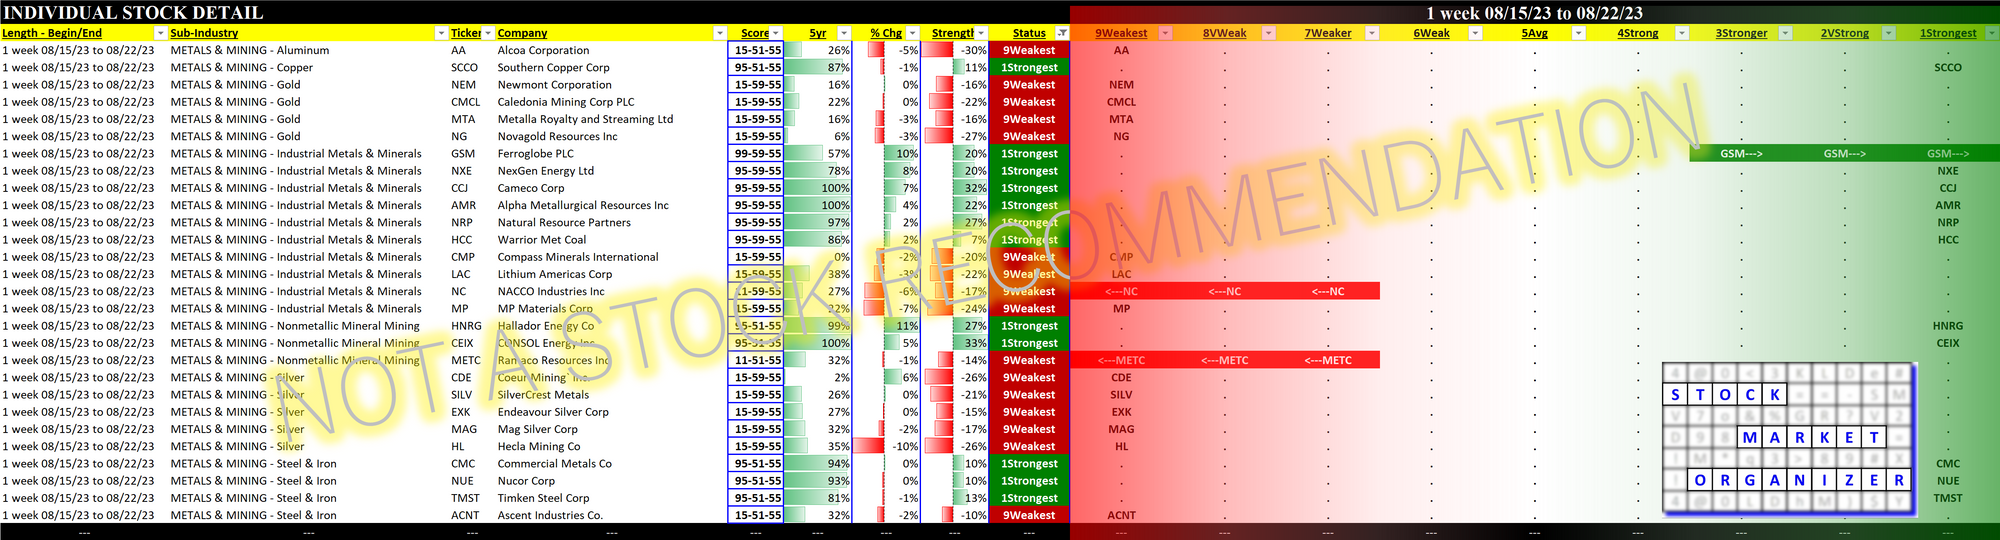2000x540 pixels.
Task: Select the GSM ticker cell in Ticker column
Action: pos(463,153)
